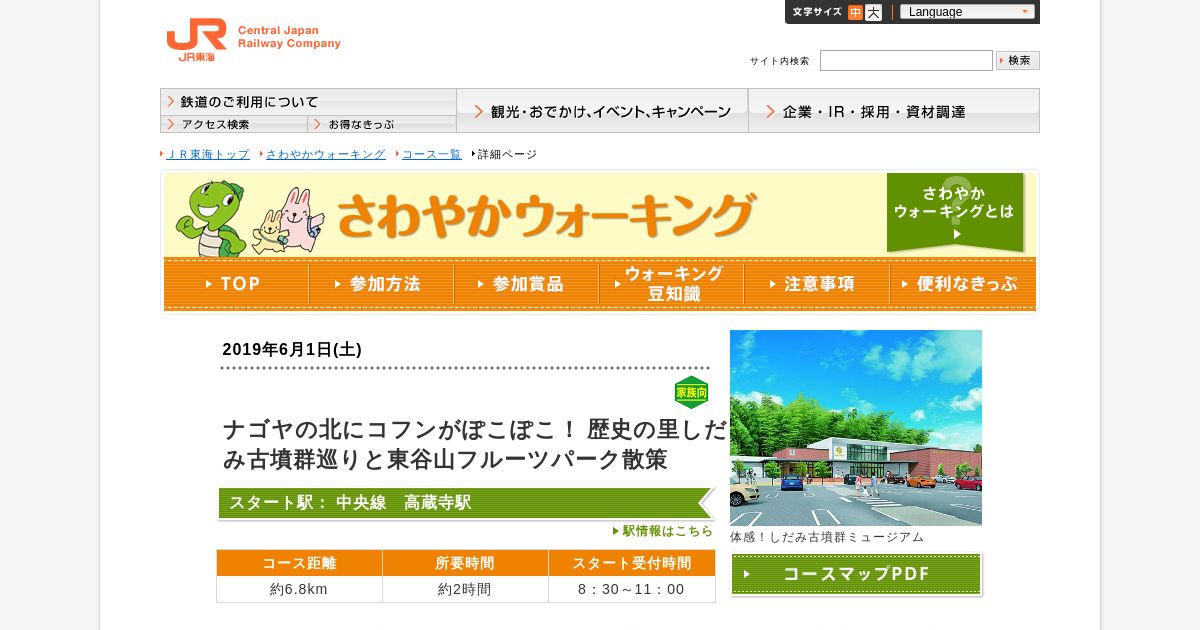Click the course title ナゴヤの北にコフンがぽこぽこ
1200x630 pixels.
[x=474, y=445]
